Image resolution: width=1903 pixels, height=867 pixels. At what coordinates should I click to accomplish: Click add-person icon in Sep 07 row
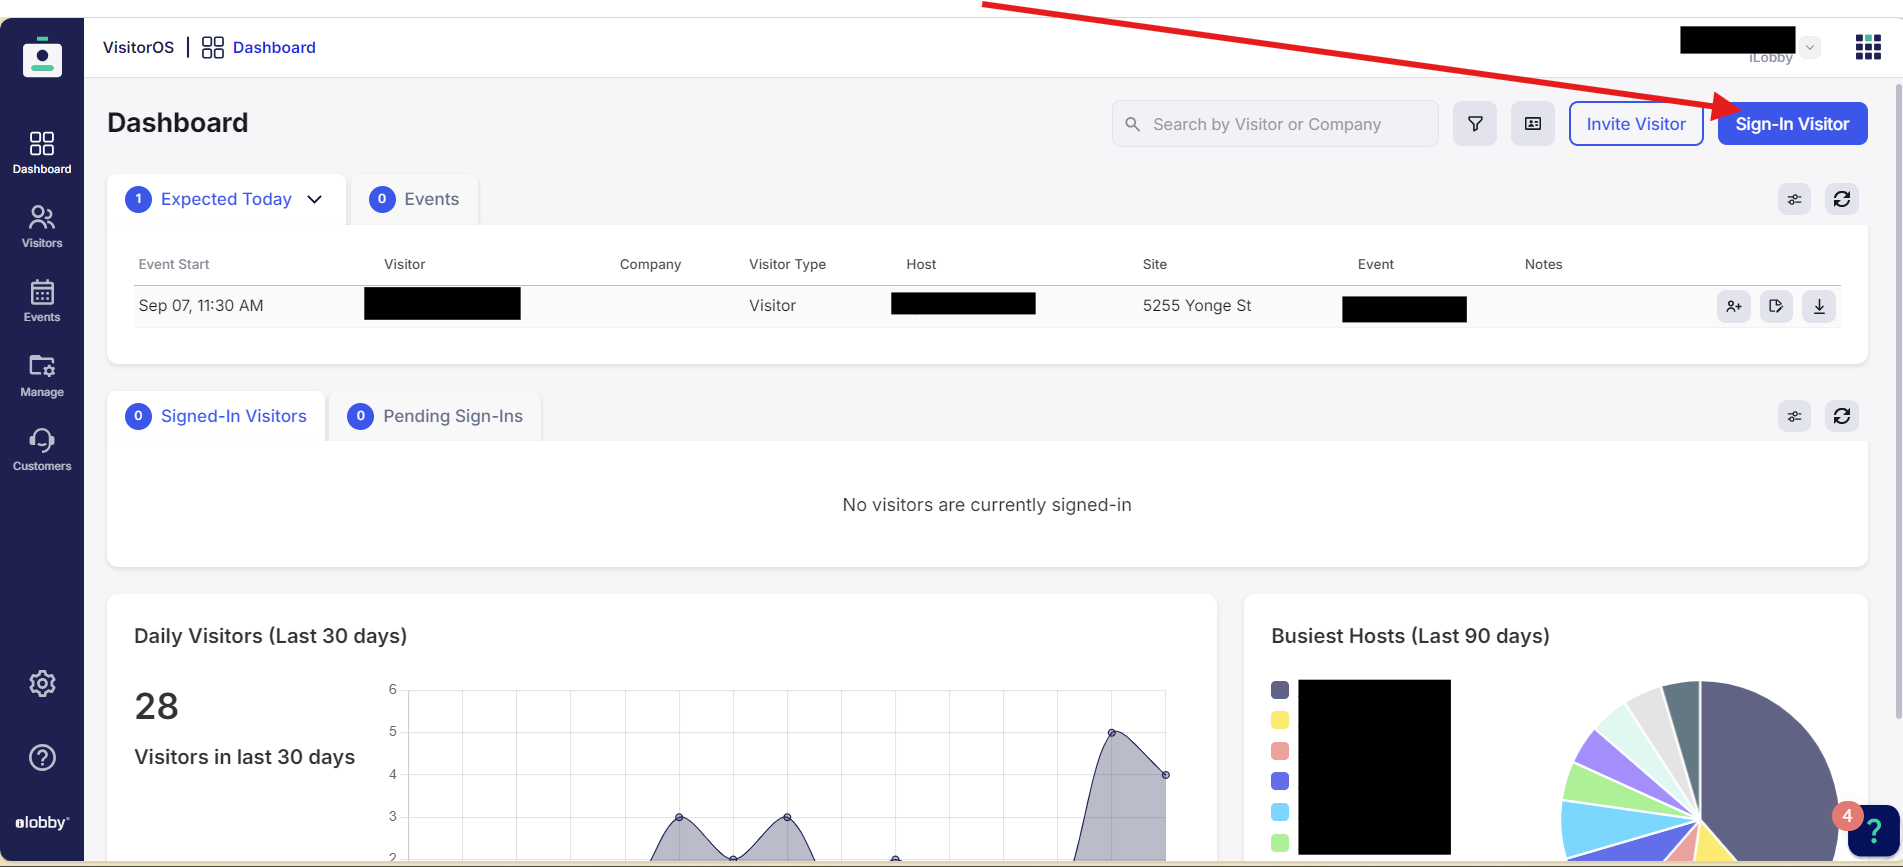coord(1734,306)
